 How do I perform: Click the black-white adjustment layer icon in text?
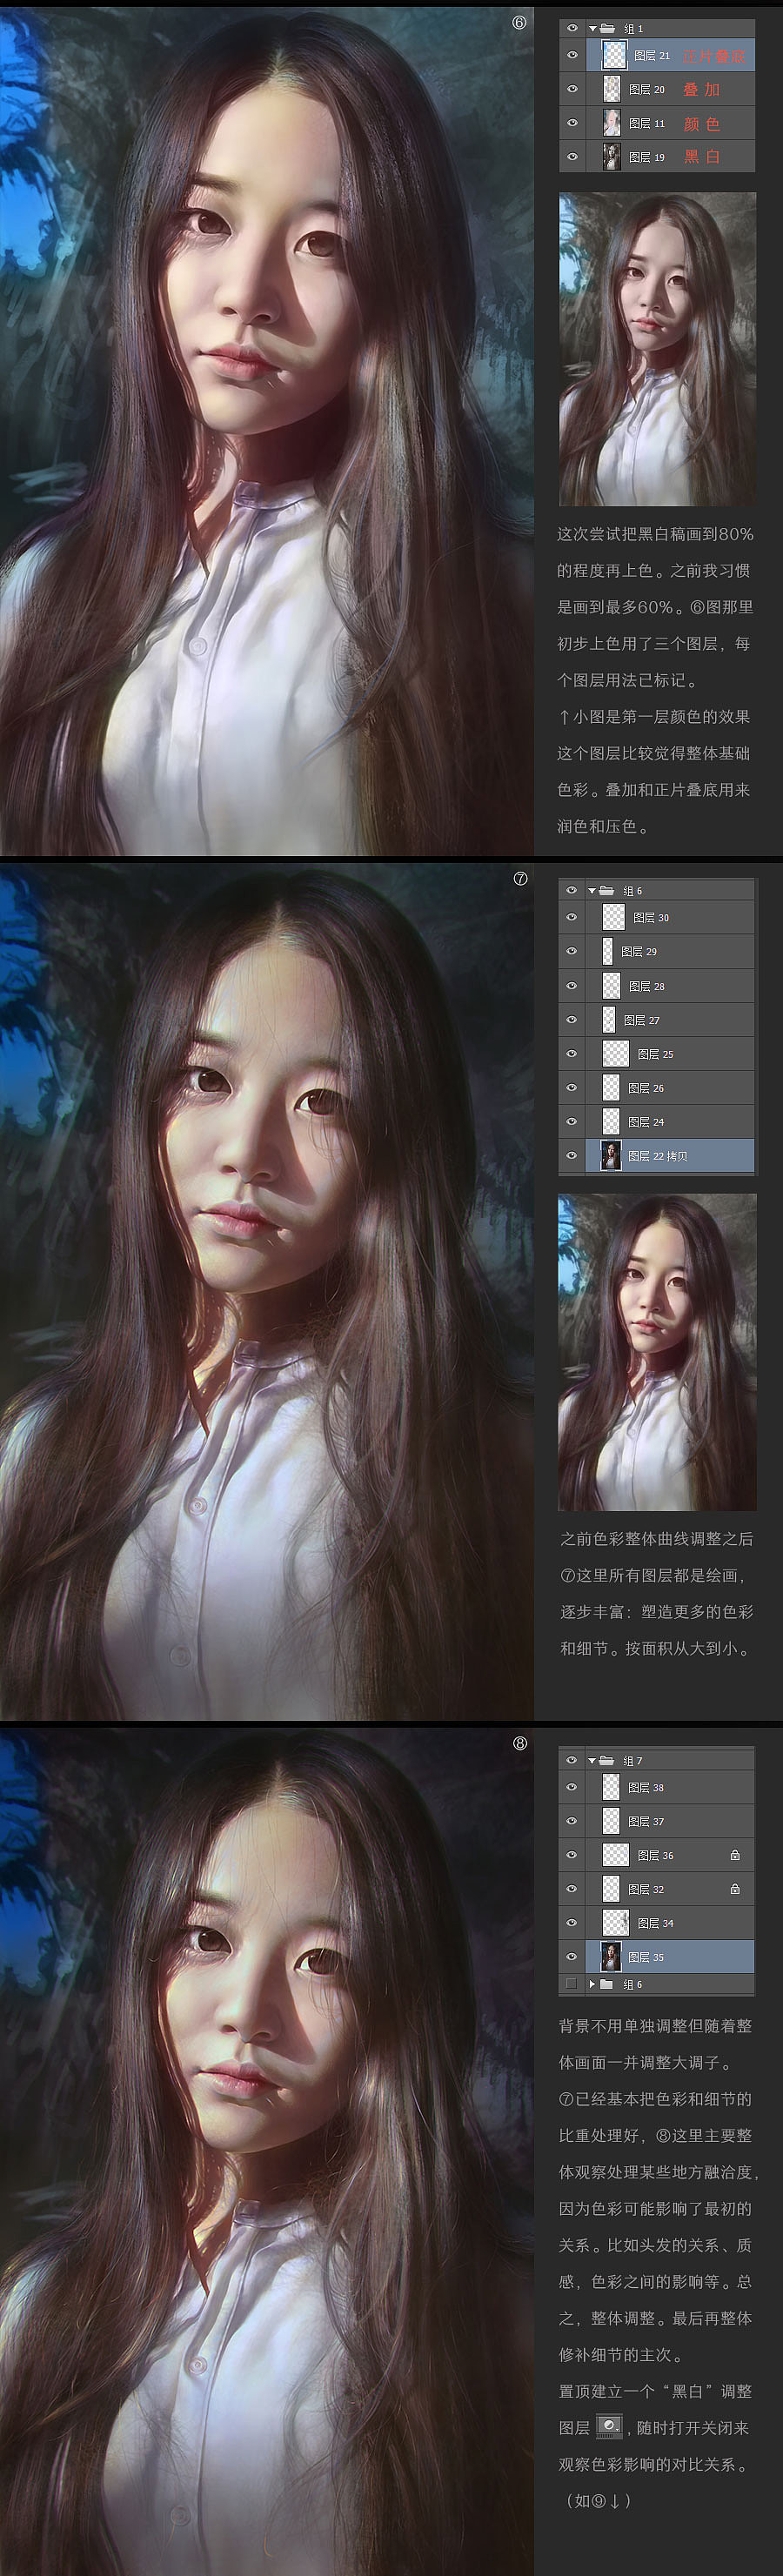[x=609, y=2426]
